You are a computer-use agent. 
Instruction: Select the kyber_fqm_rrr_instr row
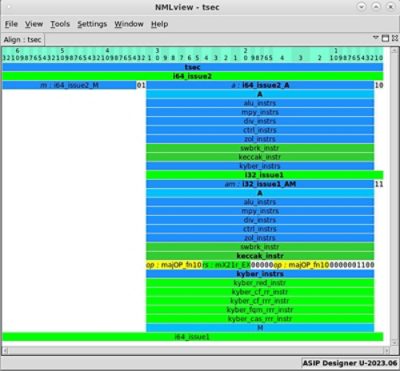pyautogui.click(x=260, y=310)
